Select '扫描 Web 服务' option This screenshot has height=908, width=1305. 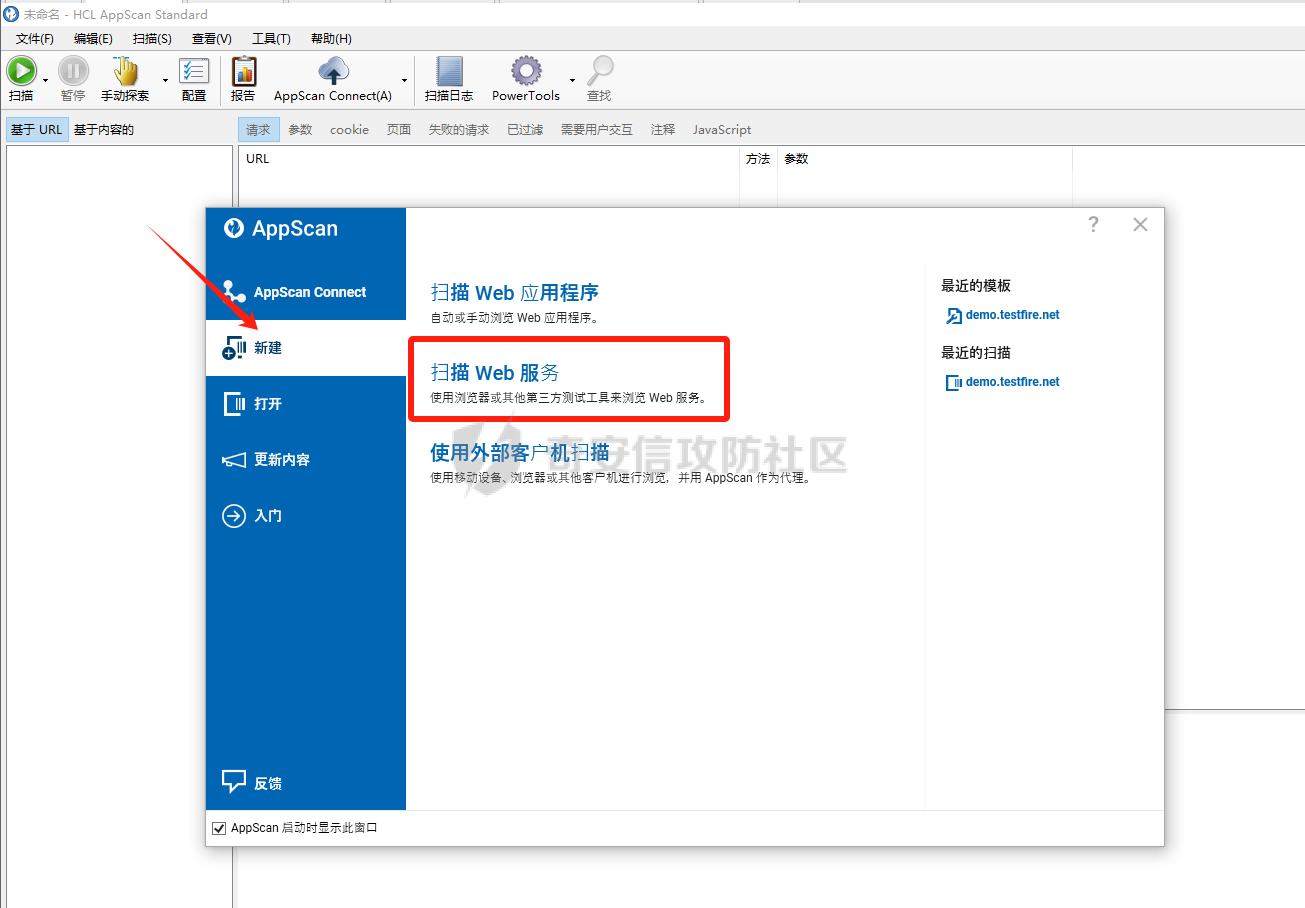(495, 373)
